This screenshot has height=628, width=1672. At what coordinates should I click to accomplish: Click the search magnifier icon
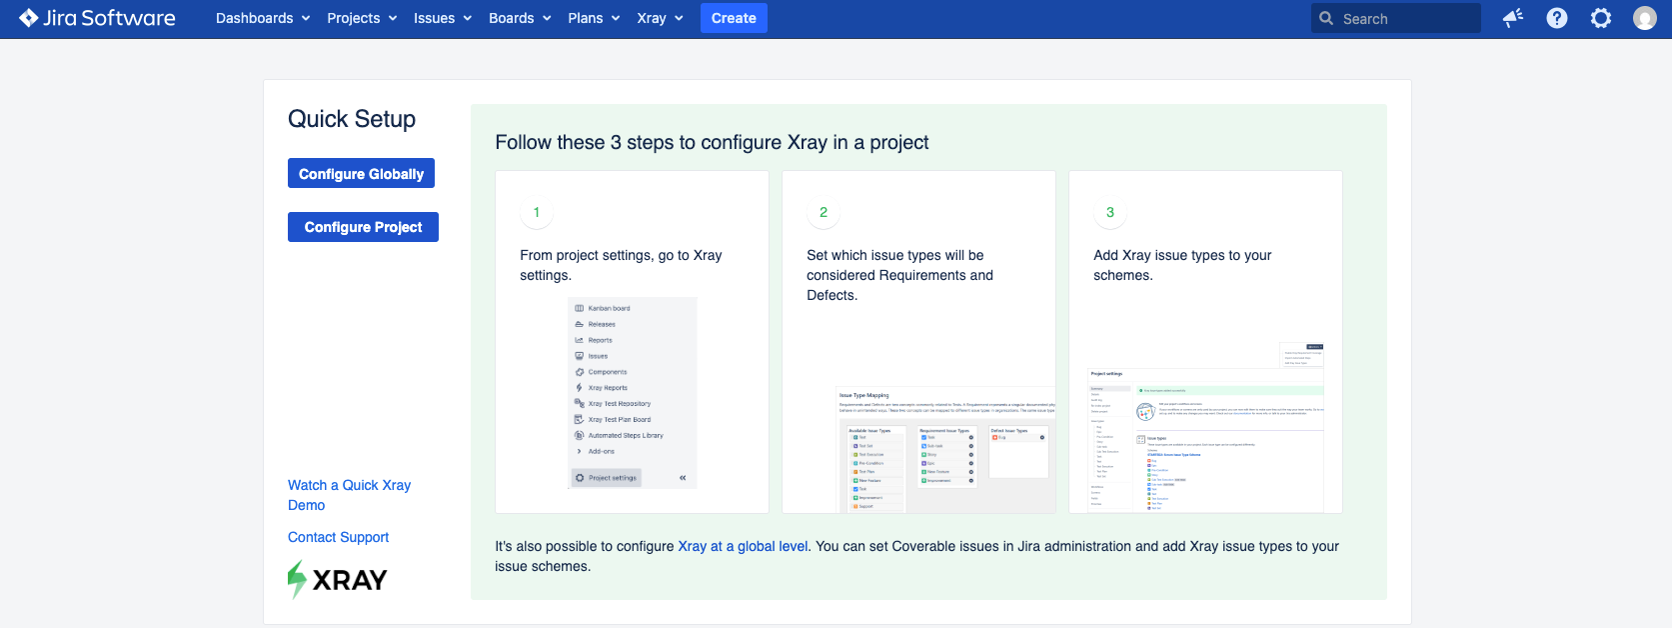click(1326, 18)
